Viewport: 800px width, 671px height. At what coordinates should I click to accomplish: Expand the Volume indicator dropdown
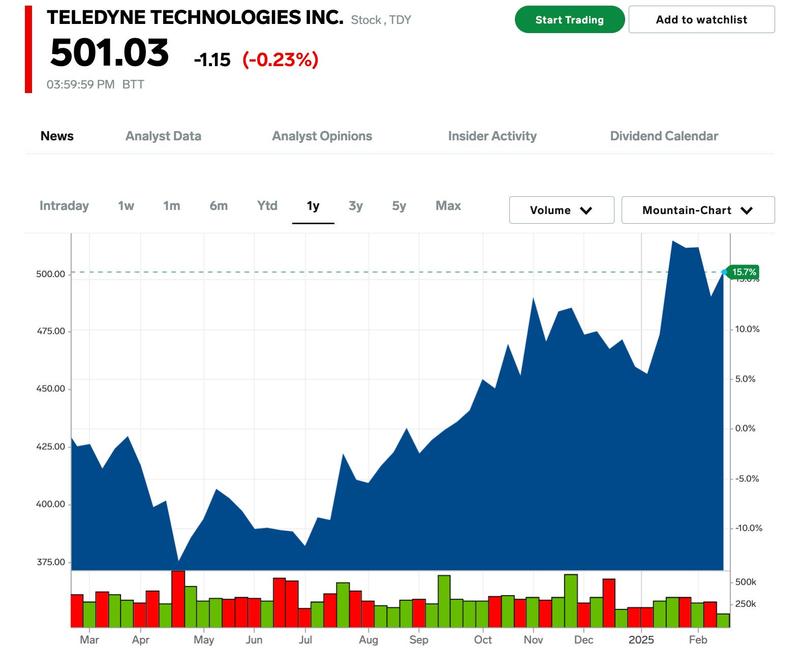(561, 210)
